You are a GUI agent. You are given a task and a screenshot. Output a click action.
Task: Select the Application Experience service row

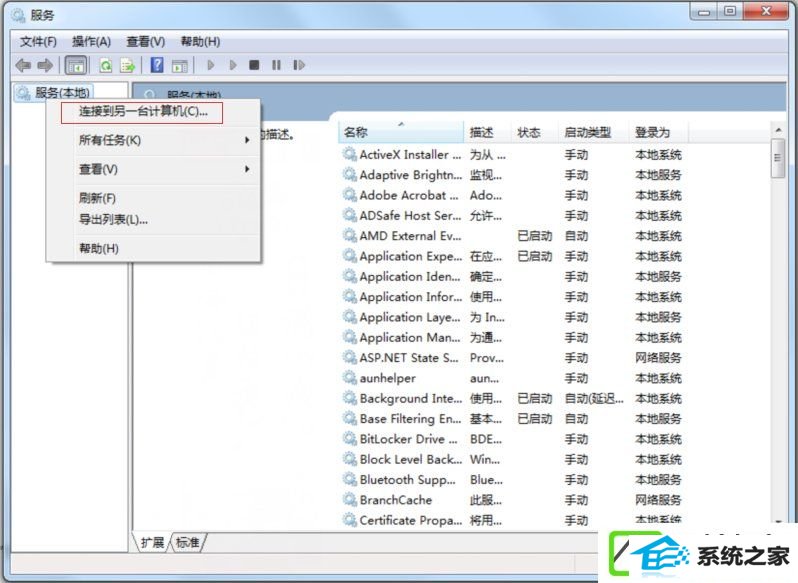tap(513, 256)
